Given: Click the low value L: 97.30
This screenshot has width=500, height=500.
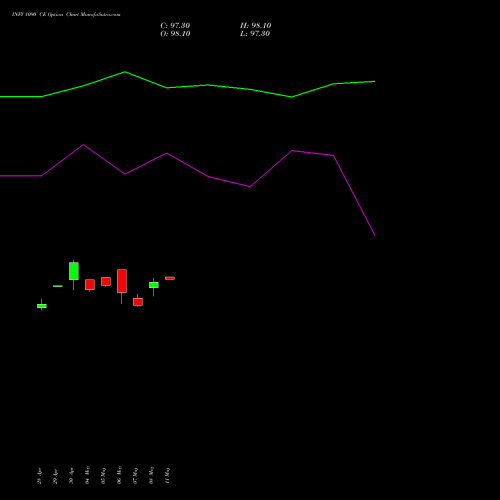Looking at the screenshot, I should pyautogui.click(x=255, y=34).
